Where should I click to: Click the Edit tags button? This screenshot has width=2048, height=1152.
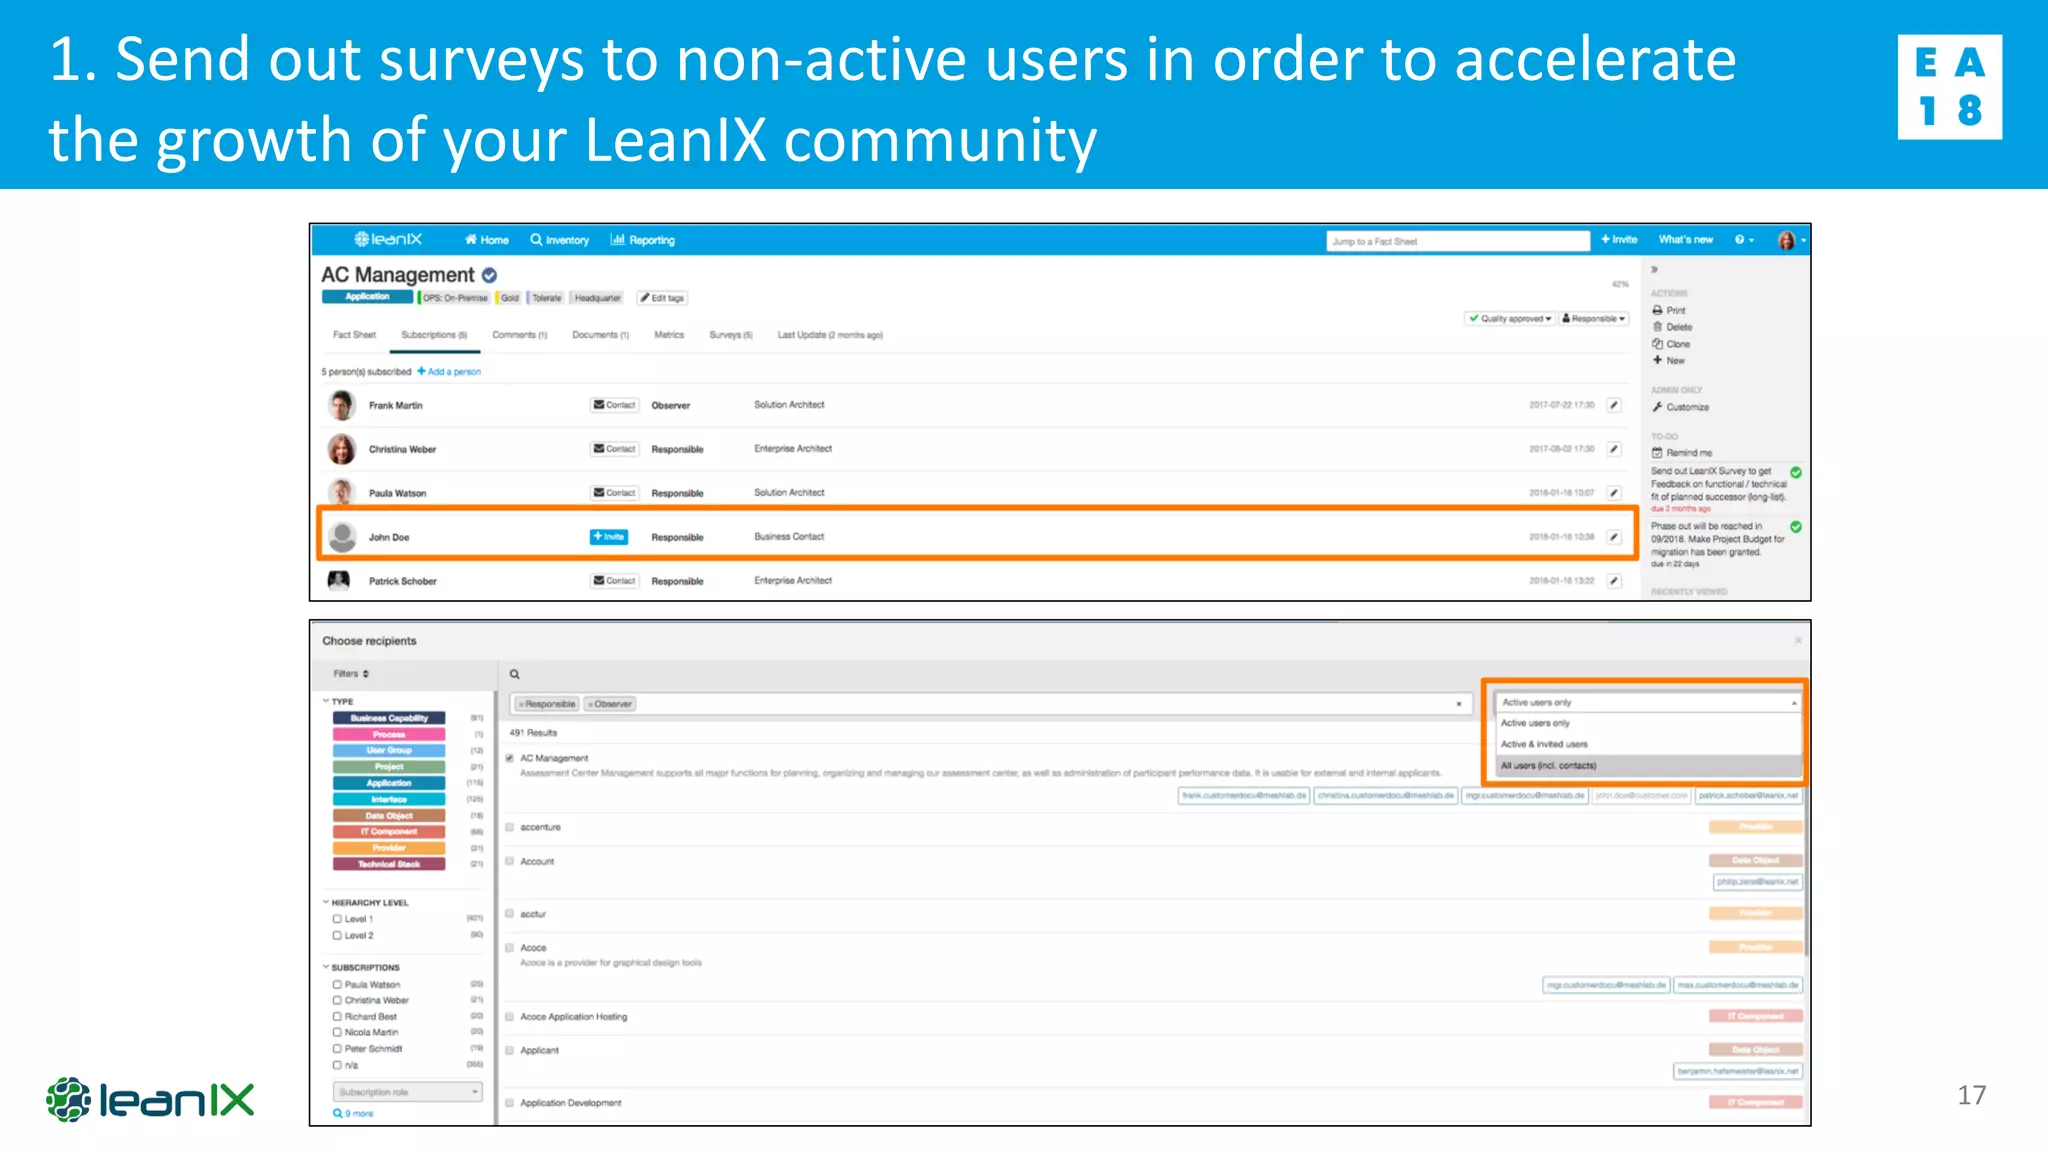click(x=662, y=298)
